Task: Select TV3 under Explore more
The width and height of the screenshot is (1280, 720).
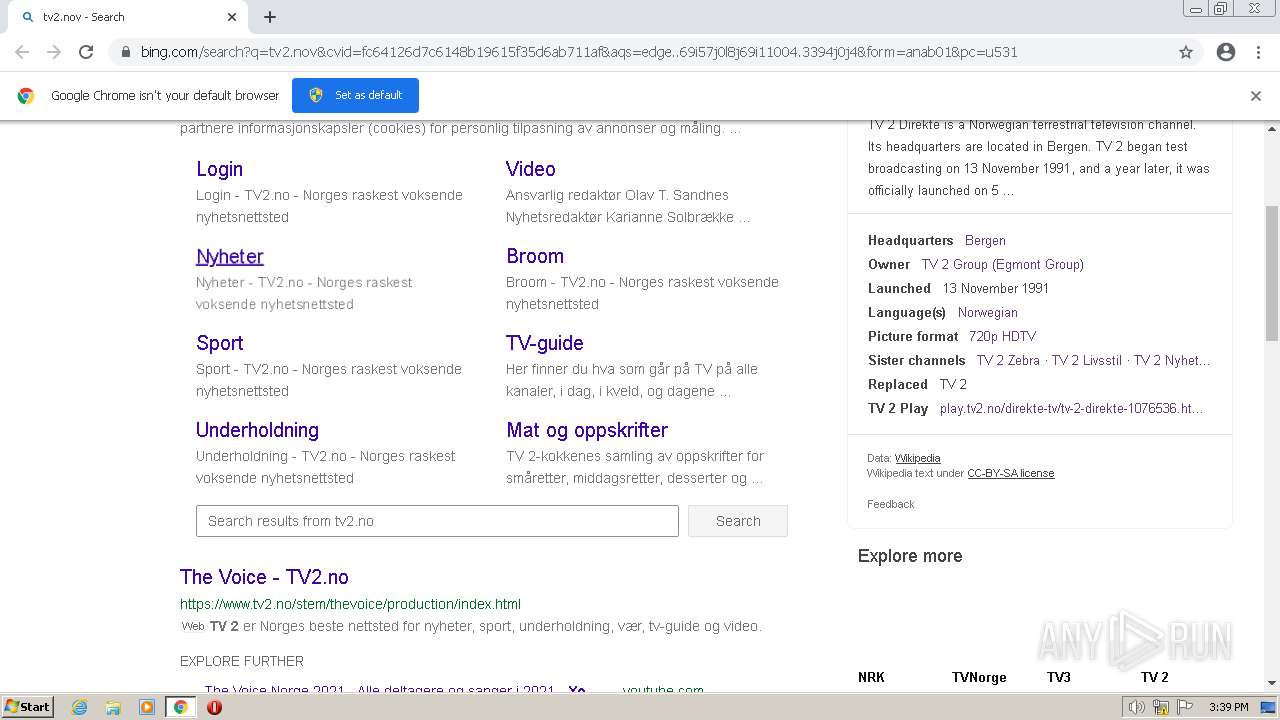Action: (1059, 677)
